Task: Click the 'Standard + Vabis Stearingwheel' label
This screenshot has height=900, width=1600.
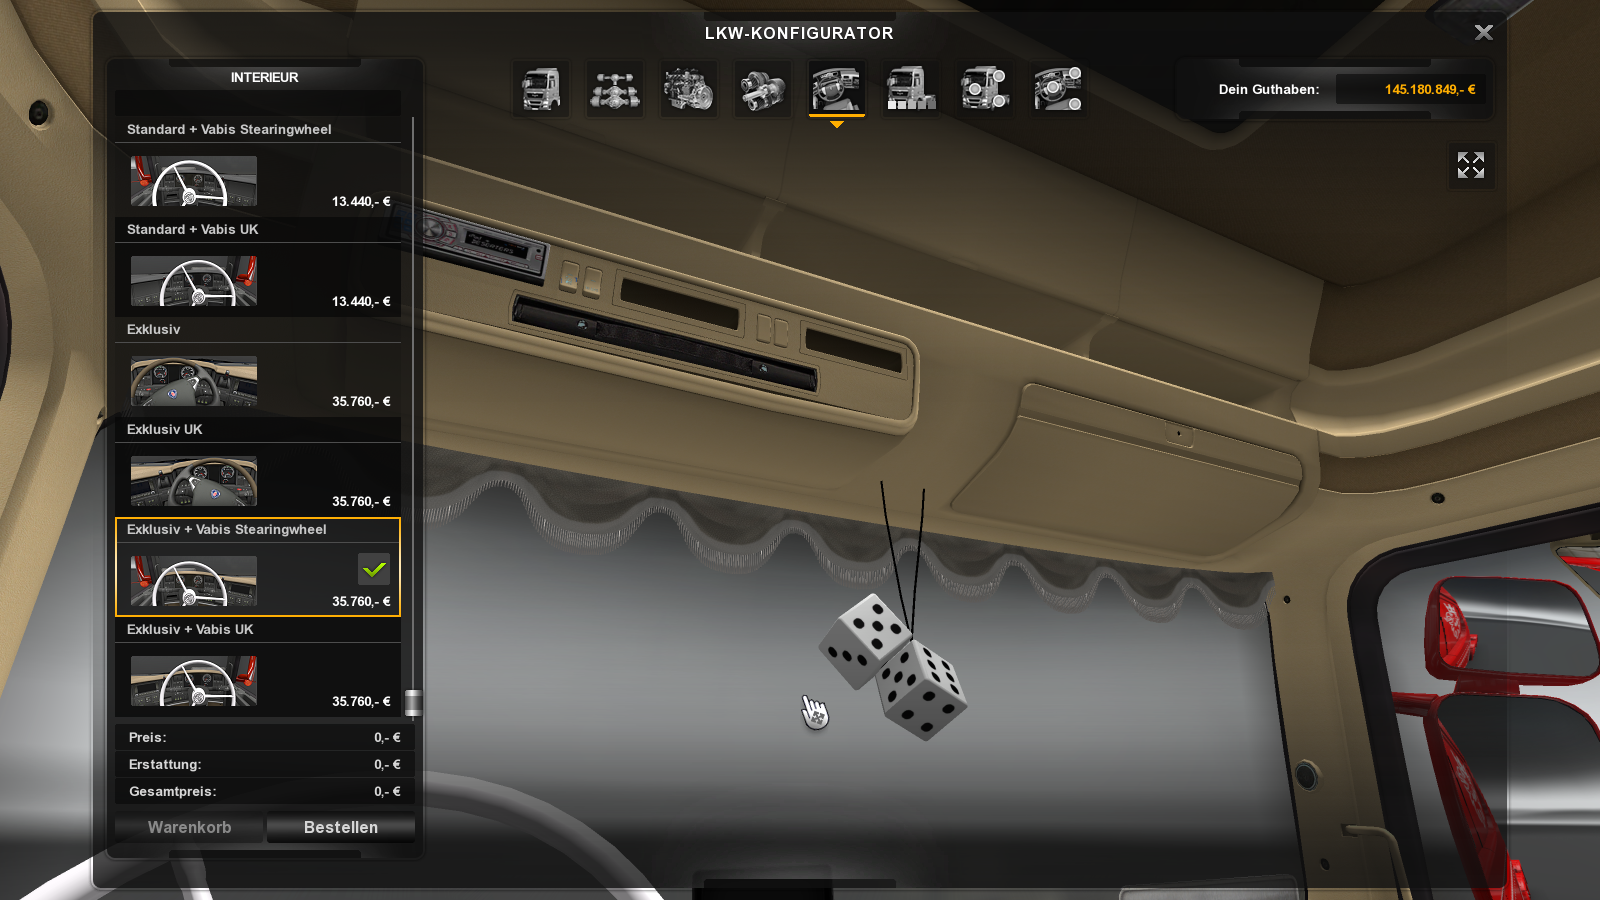Action: pos(229,130)
